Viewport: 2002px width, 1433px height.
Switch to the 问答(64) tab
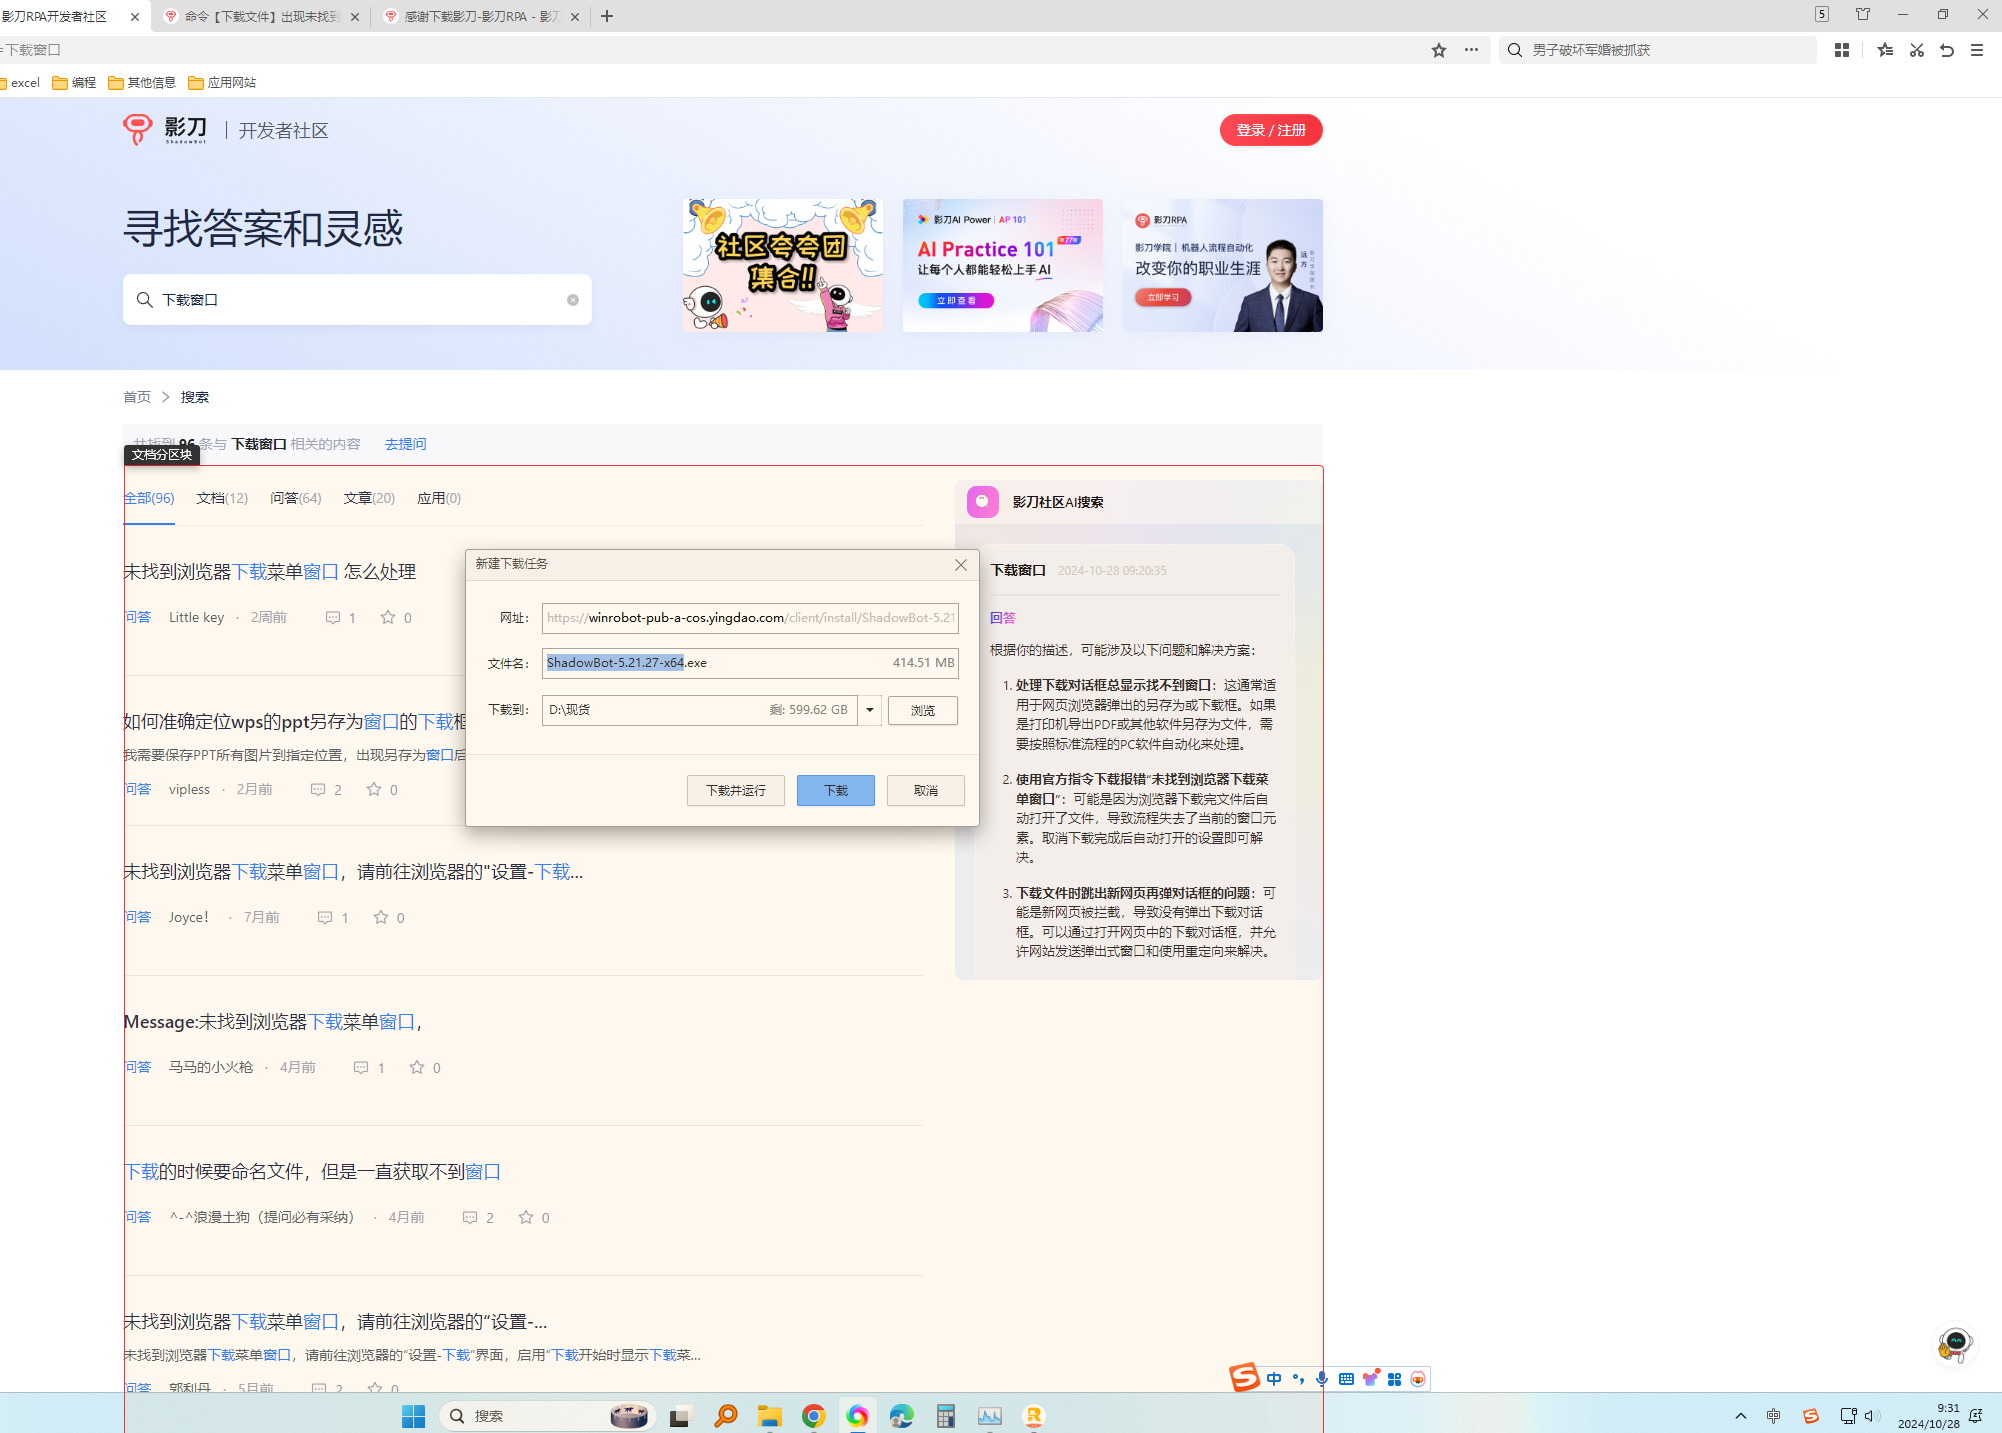coord(295,498)
